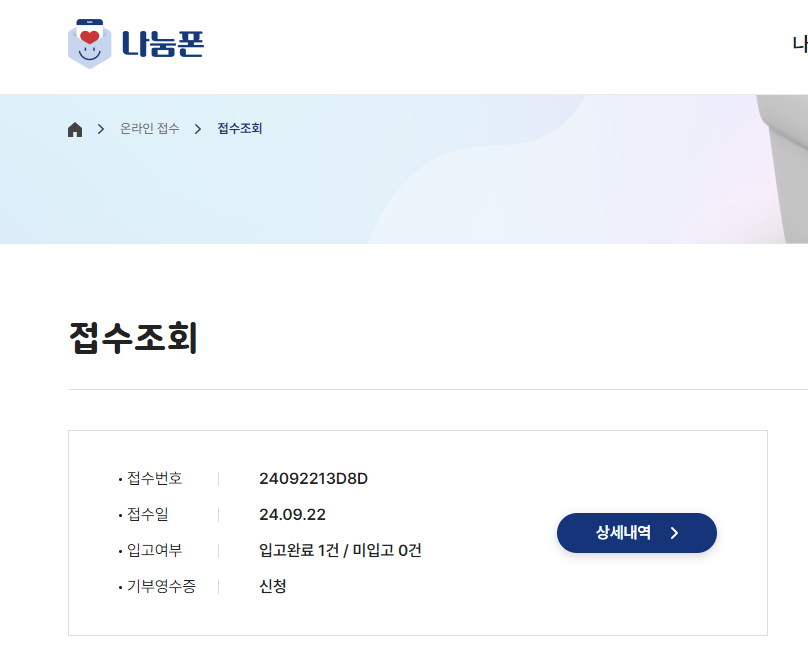This screenshot has width=808, height=664.
Task: Select the 접수조회 breadcrumb item
Action: pos(240,129)
